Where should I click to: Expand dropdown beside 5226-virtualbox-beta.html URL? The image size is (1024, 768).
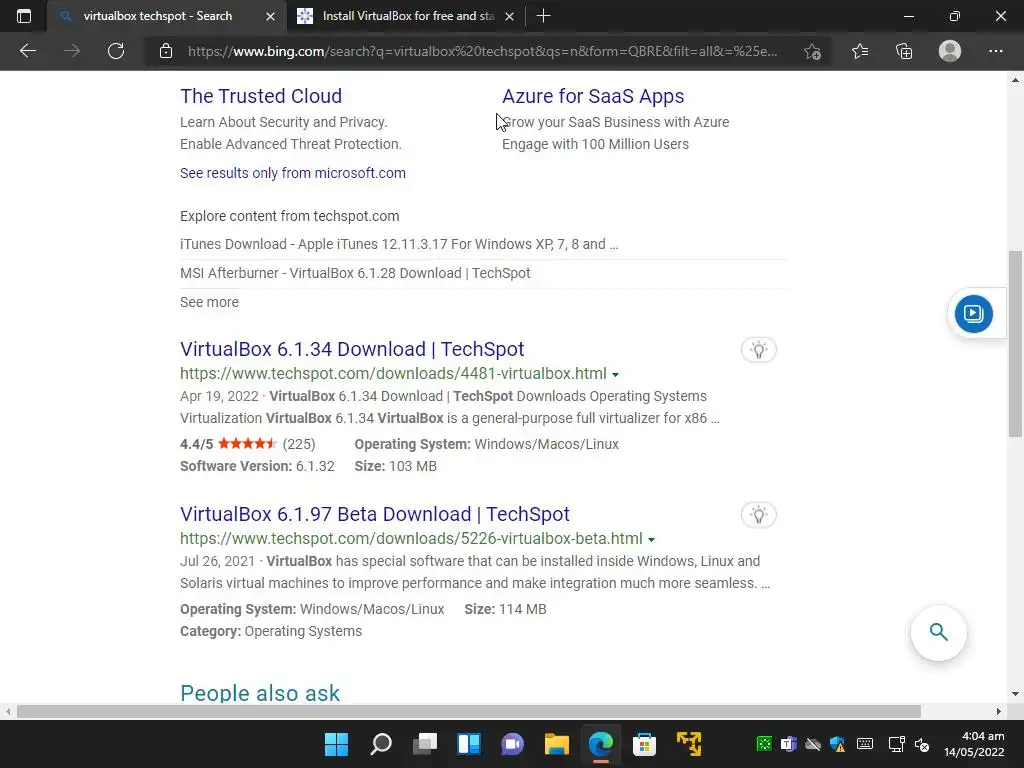(651, 539)
